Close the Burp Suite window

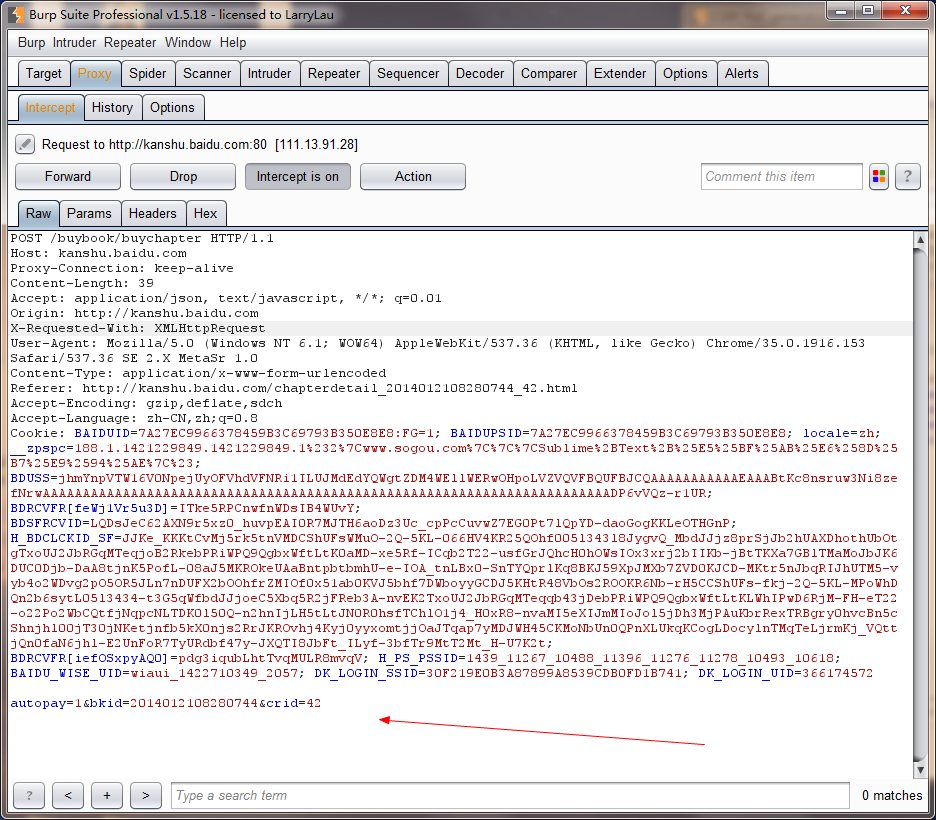pyautogui.click(x=905, y=11)
